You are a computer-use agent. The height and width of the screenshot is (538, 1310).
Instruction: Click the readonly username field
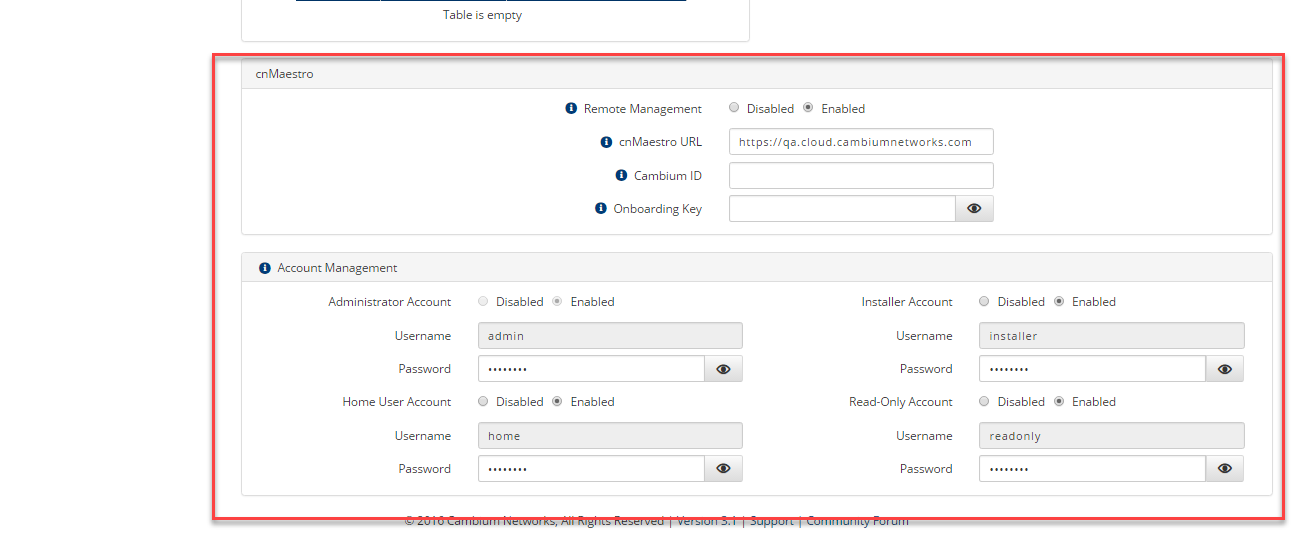point(1112,436)
